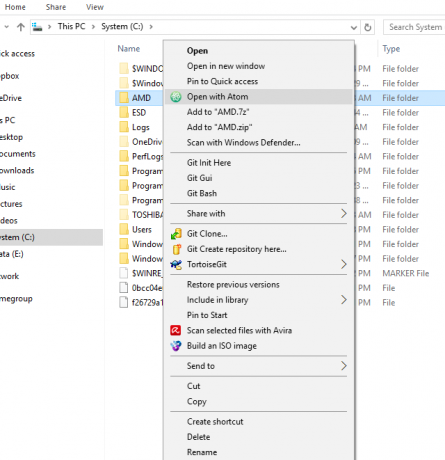Open the View ribbon tab
Screen dimensions: 445x460
click(x=95, y=7)
